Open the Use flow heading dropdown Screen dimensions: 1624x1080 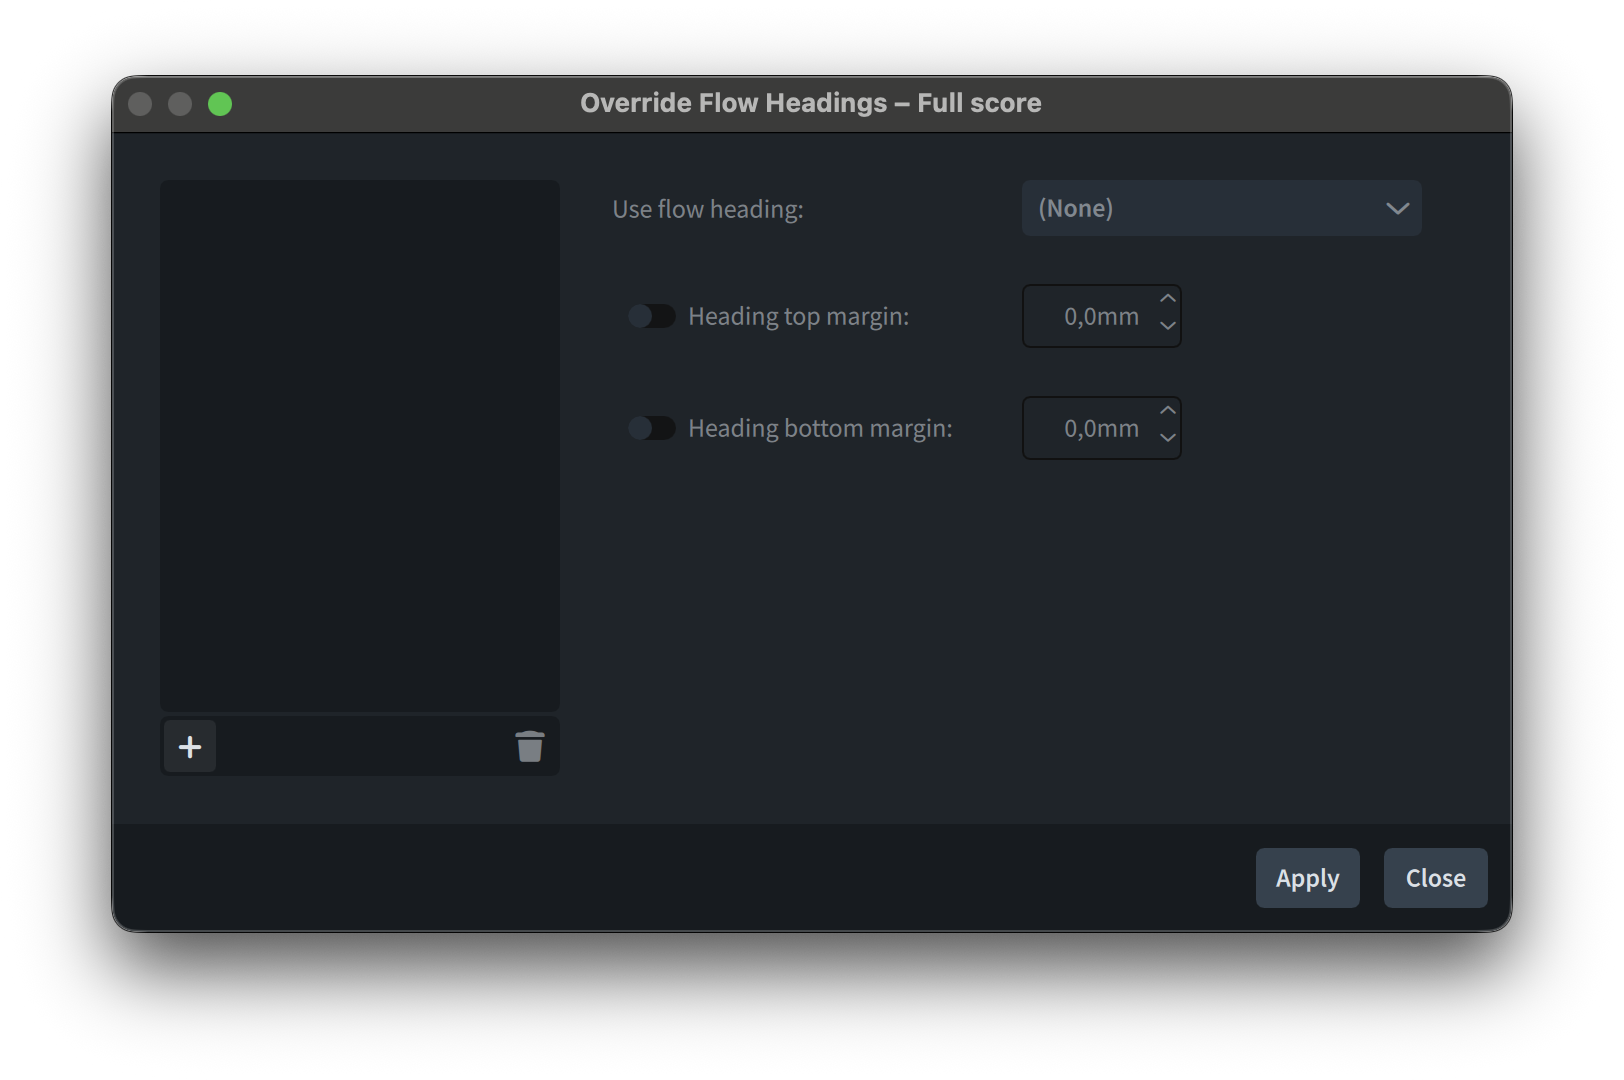click(1220, 208)
